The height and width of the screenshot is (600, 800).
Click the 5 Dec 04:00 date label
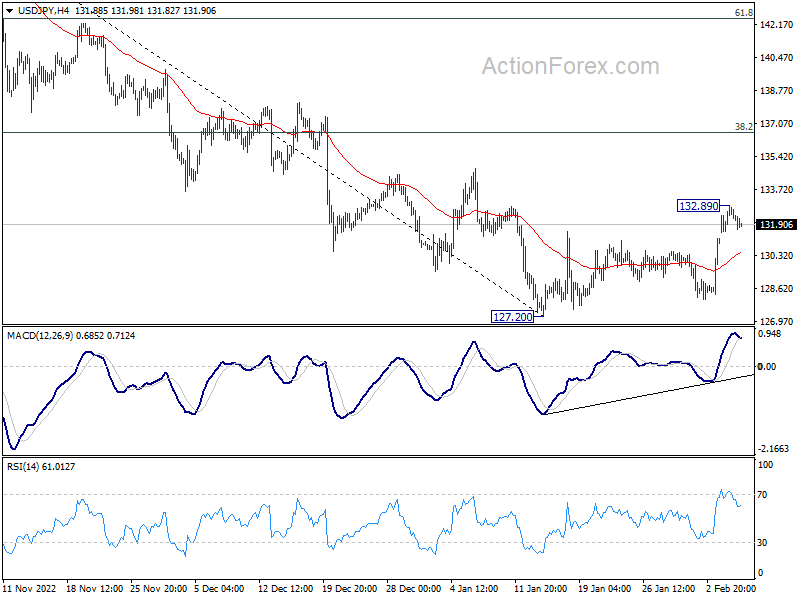click(x=219, y=589)
